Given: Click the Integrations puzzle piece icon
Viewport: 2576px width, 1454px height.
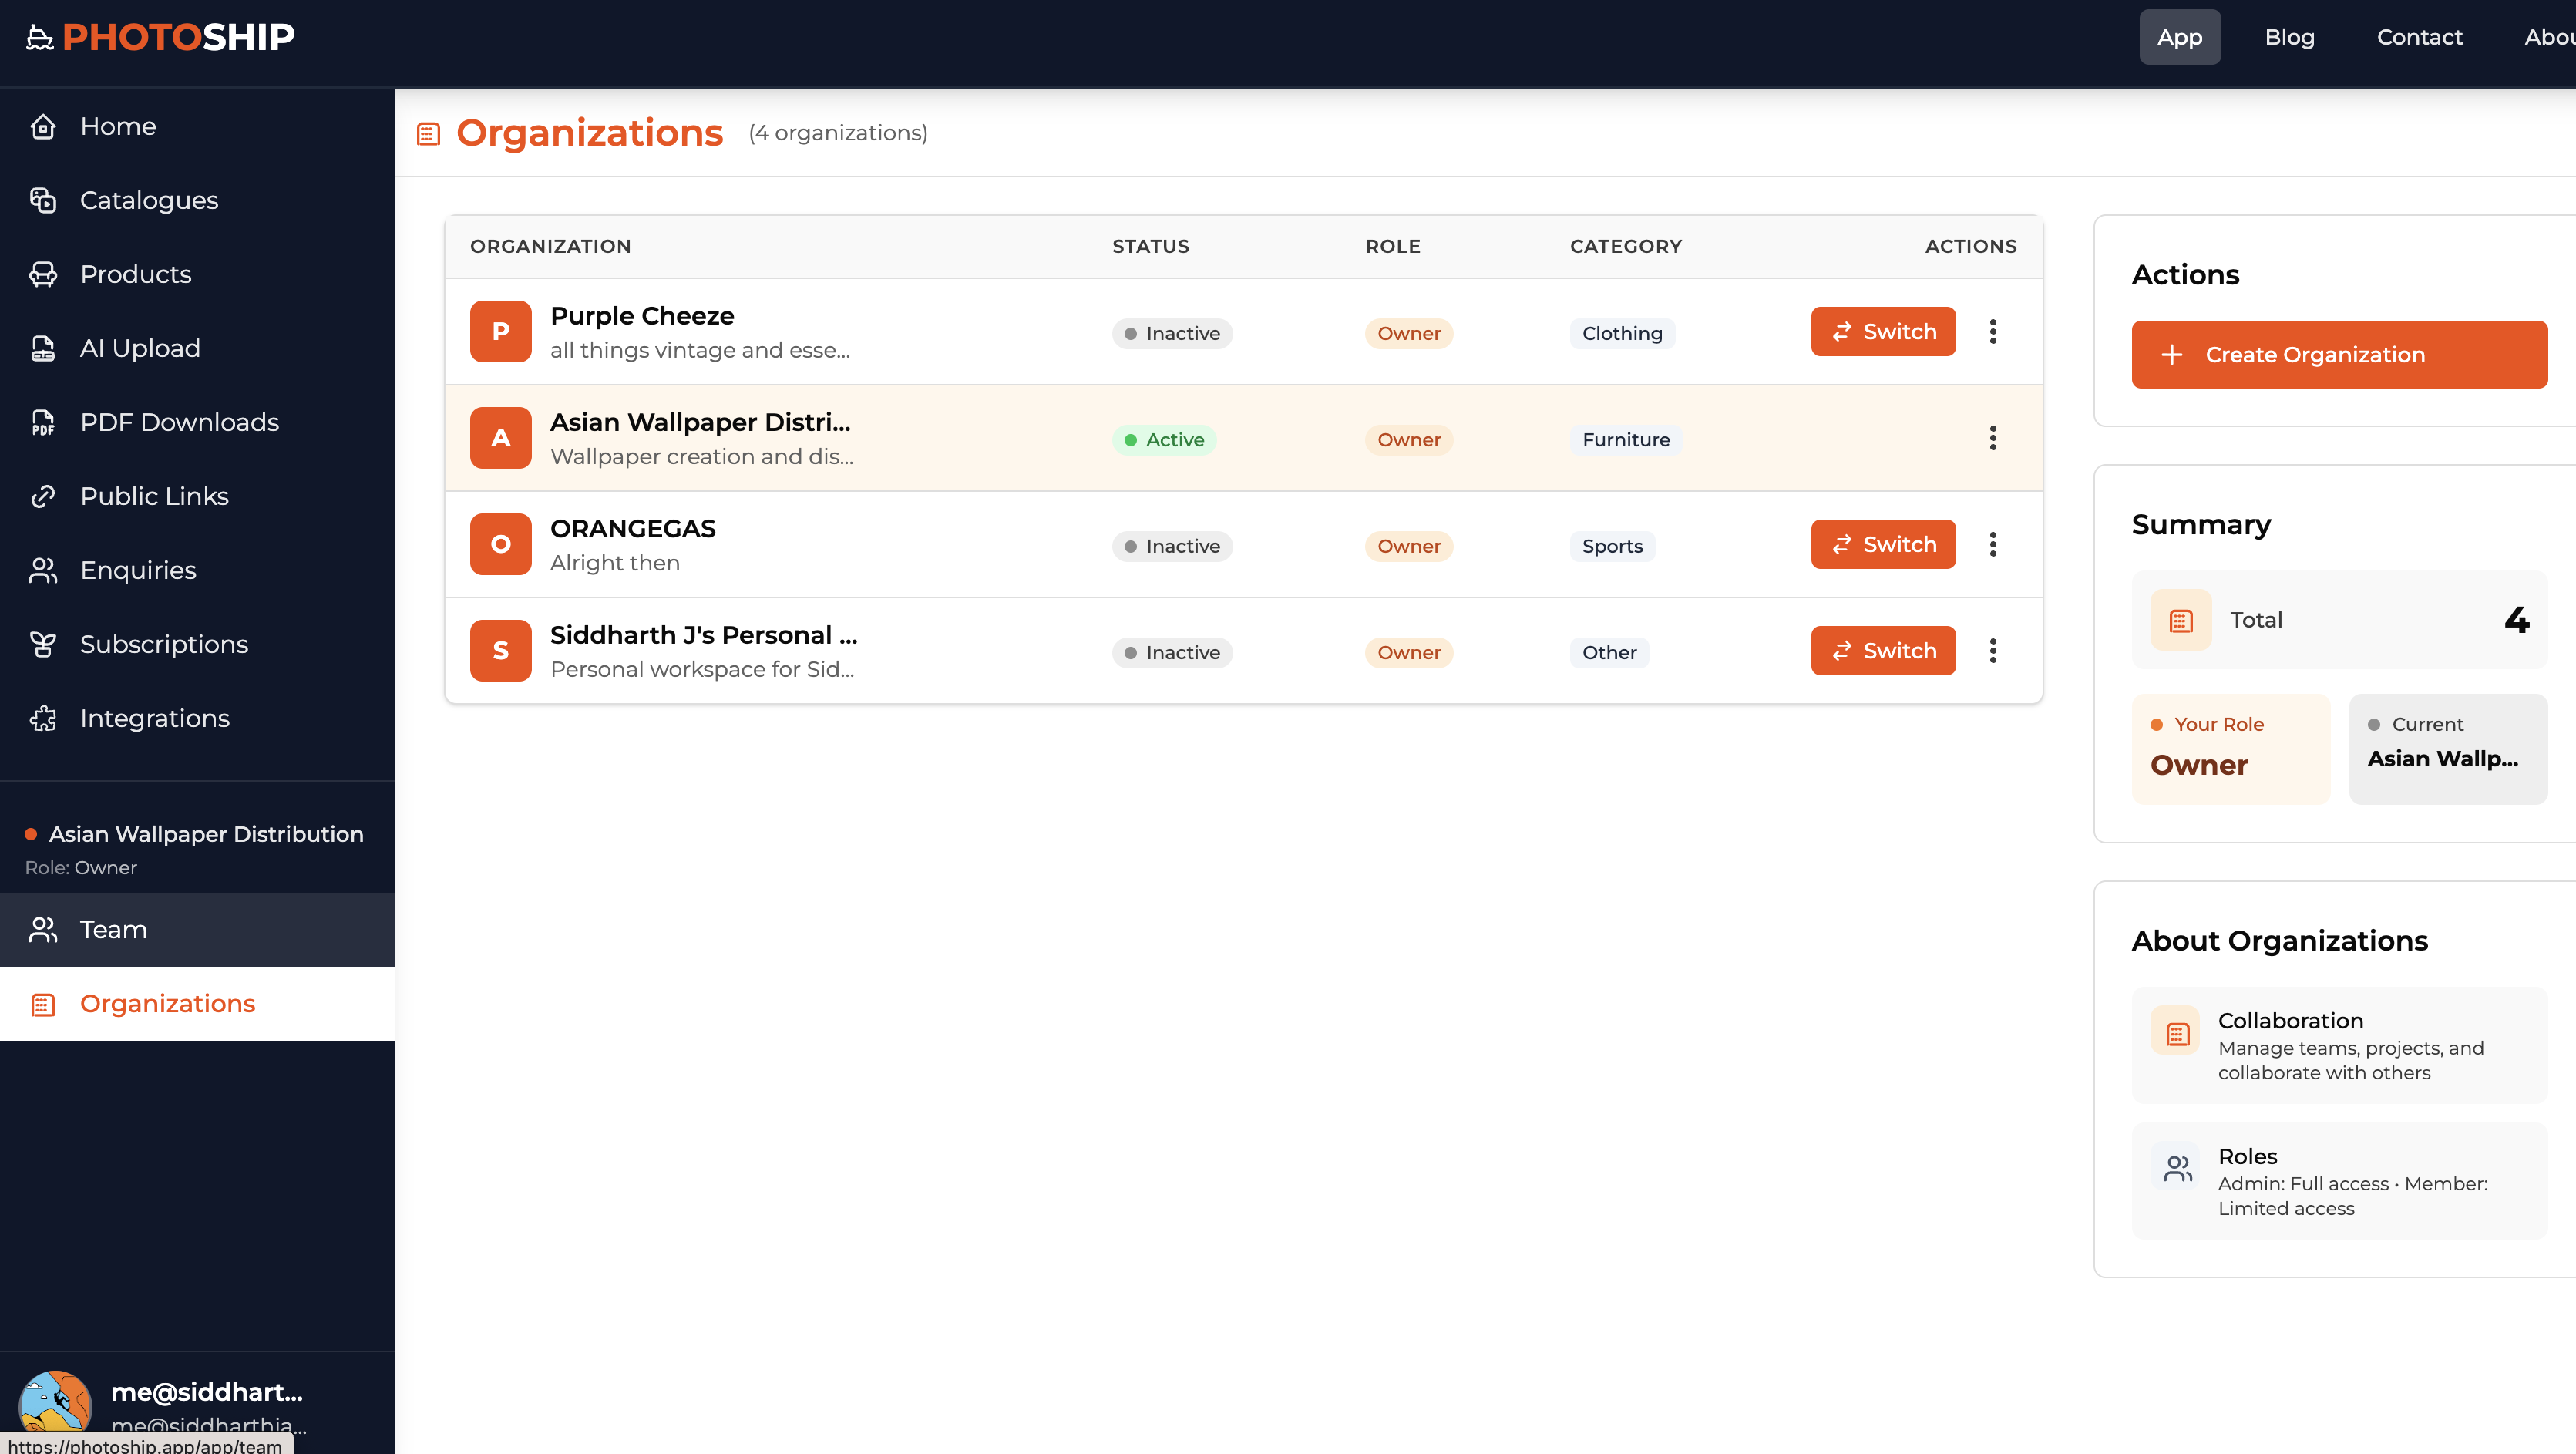Looking at the screenshot, I should coord(43,719).
